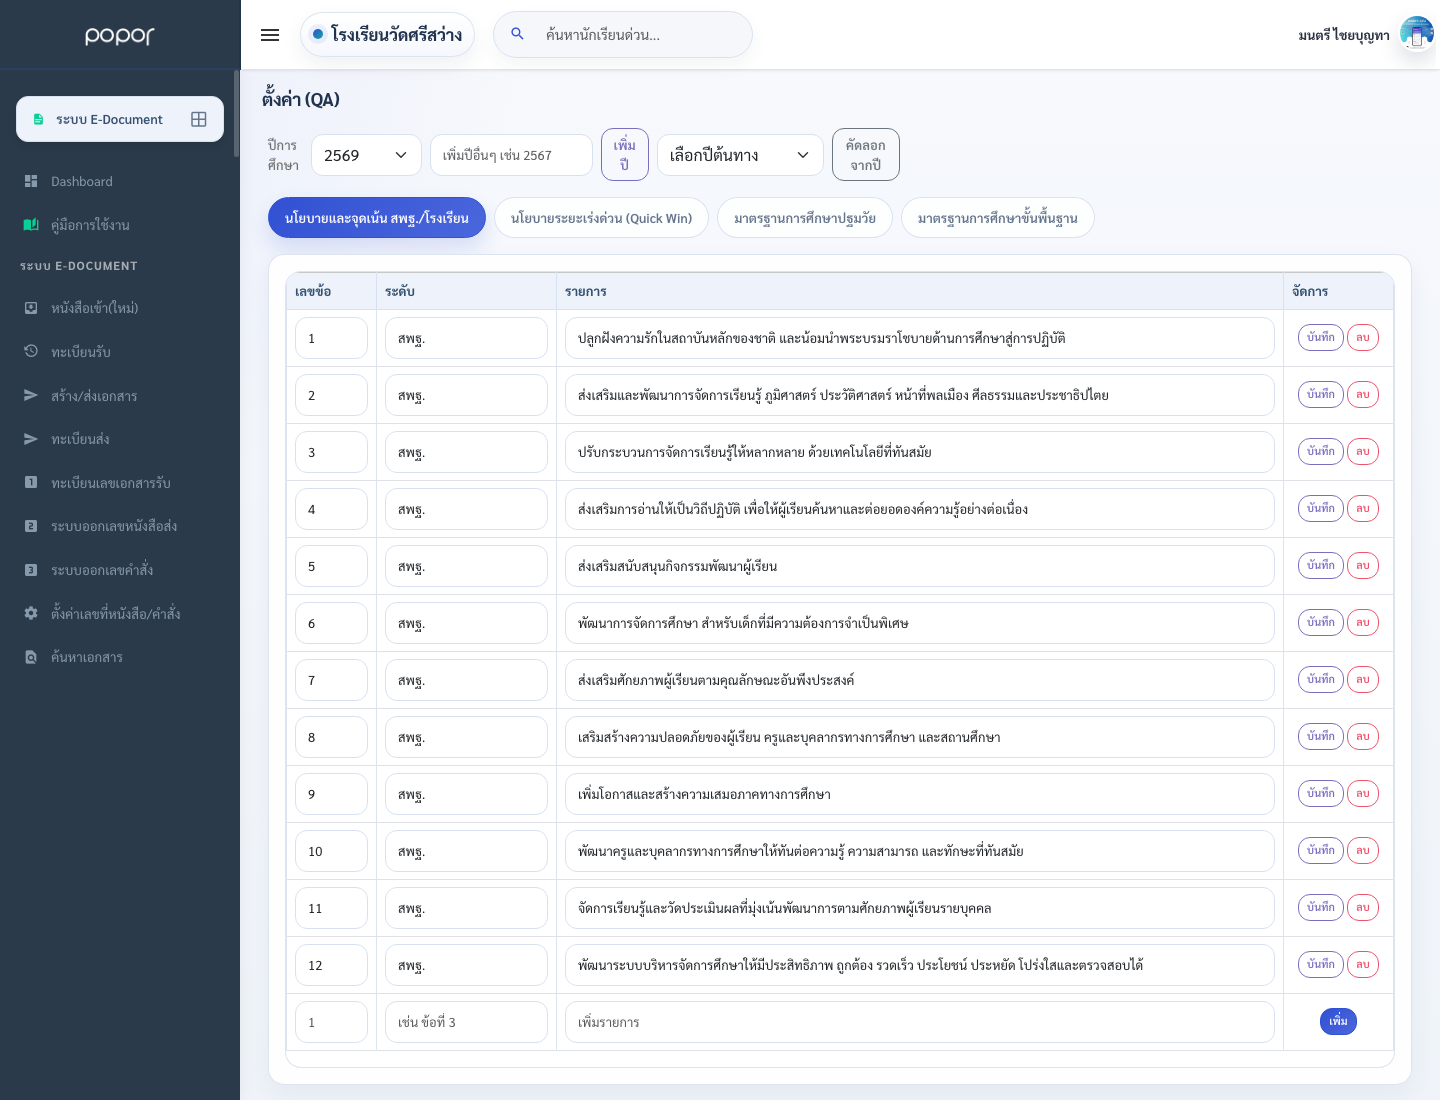The width and height of the screenshot is (1440, 1100).
Task: Click the grid icon beside ระบบ E-Document
Action: click(x=199, y=119)
